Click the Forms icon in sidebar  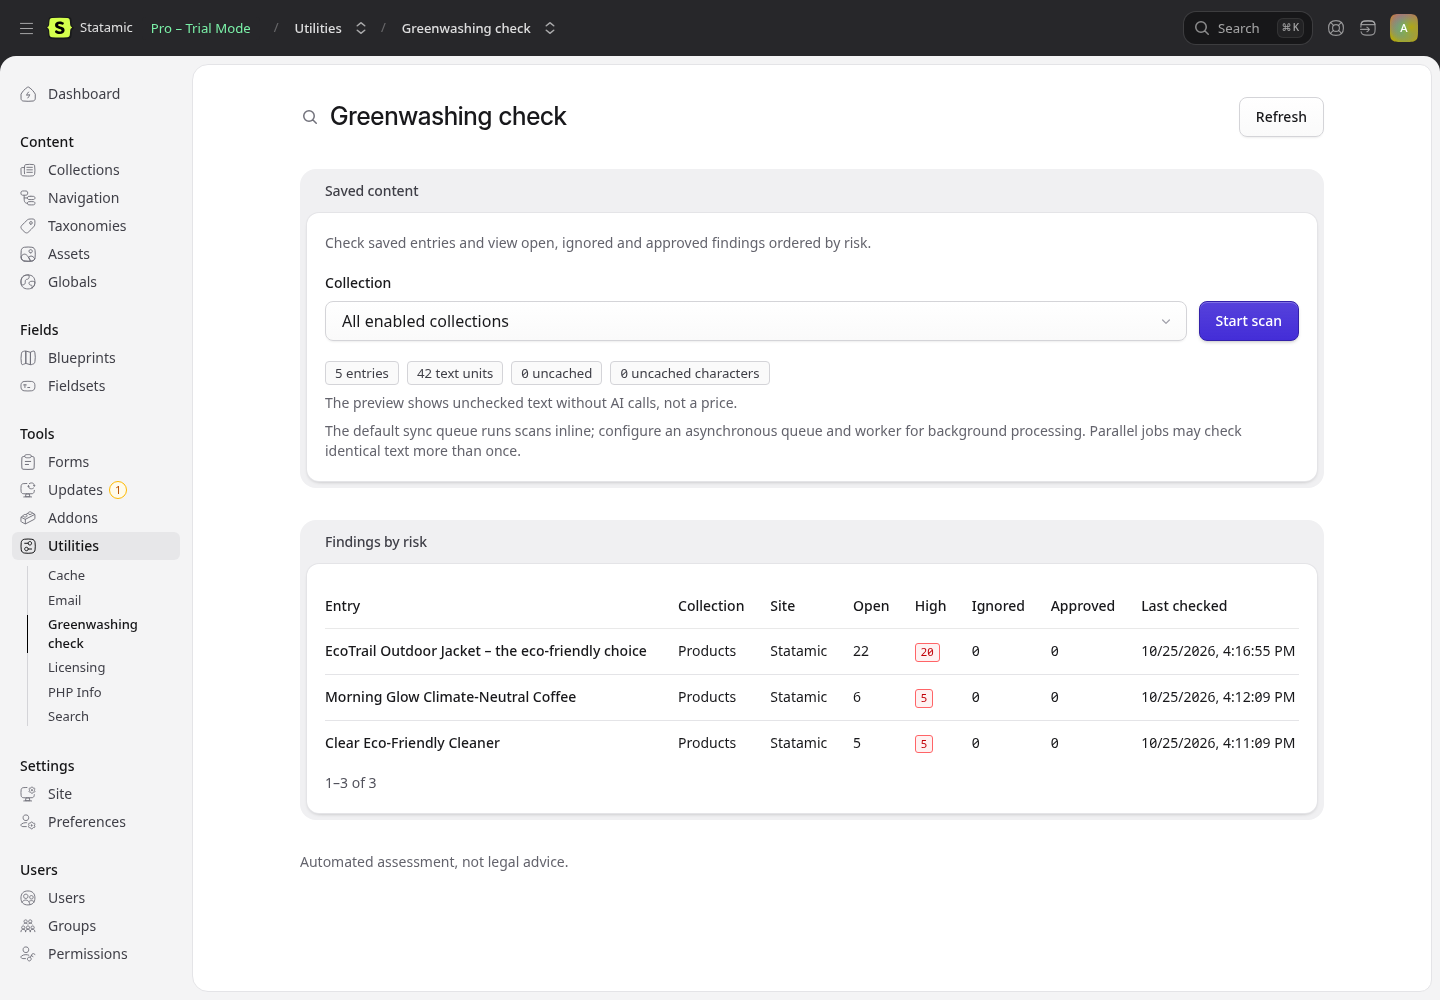point(28,462)
